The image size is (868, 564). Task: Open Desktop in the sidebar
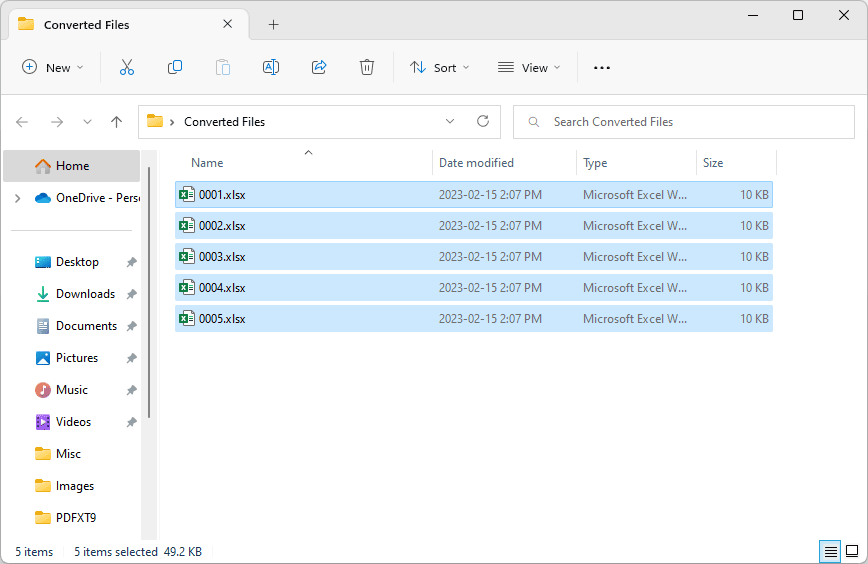(x=77, y=262)
